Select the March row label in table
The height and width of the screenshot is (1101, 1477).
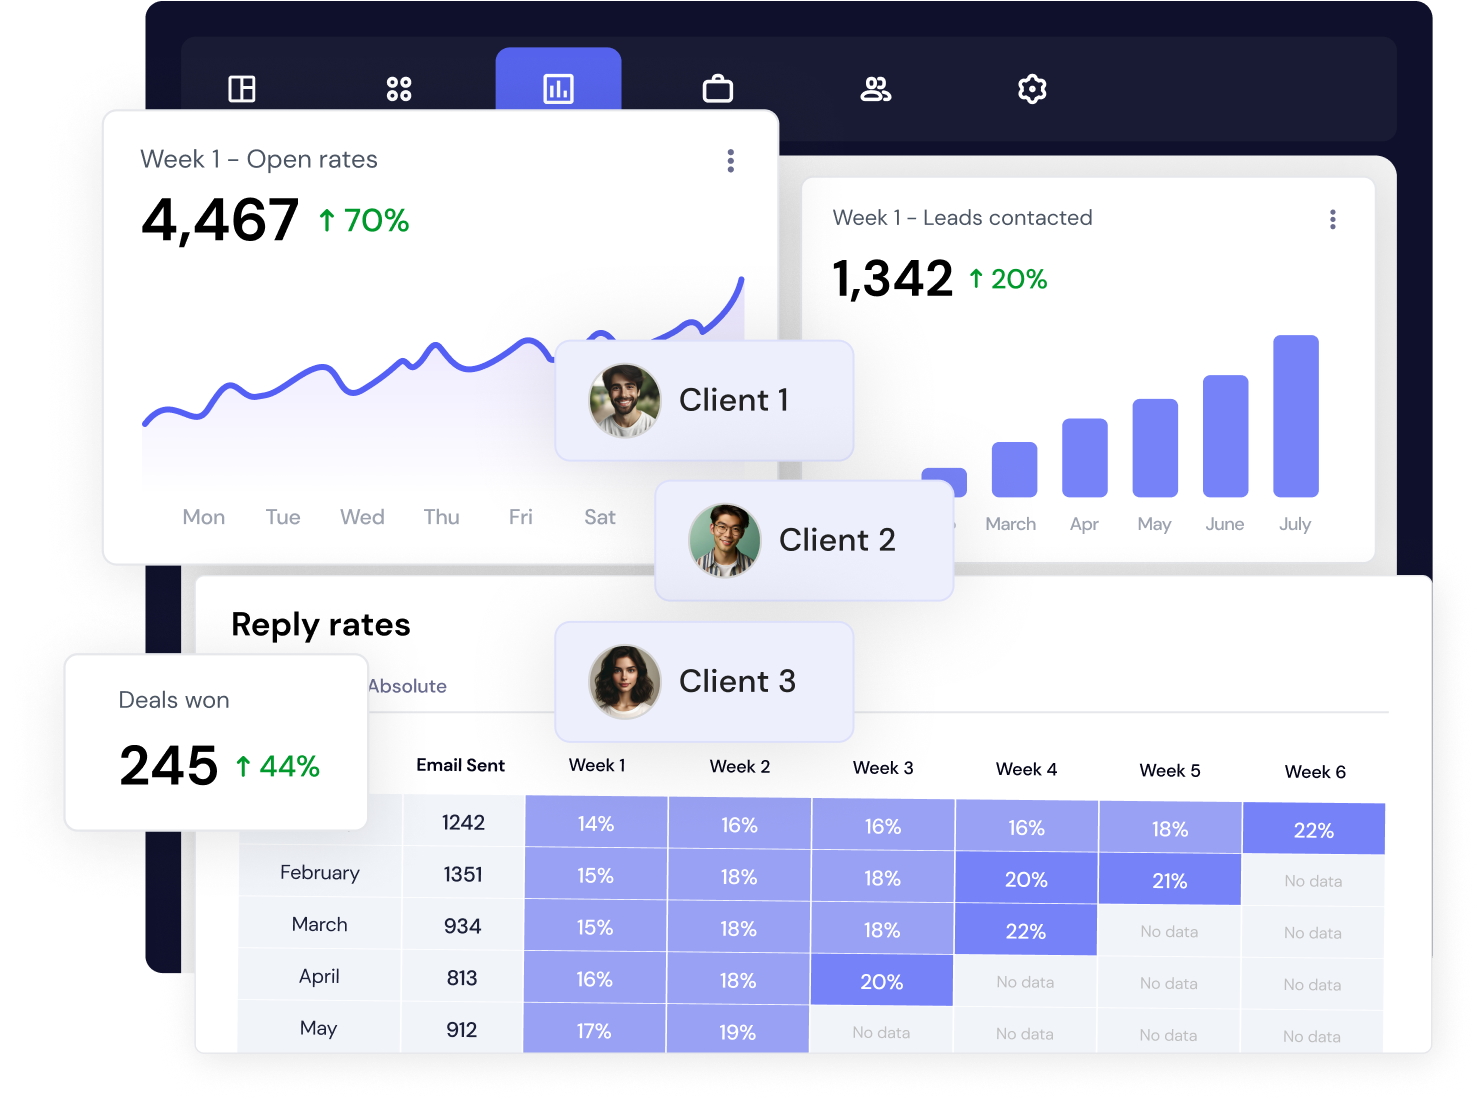[320, 924]
